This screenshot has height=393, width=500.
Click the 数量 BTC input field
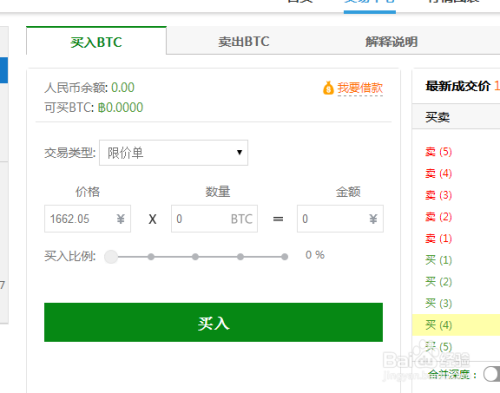[214, 219]
